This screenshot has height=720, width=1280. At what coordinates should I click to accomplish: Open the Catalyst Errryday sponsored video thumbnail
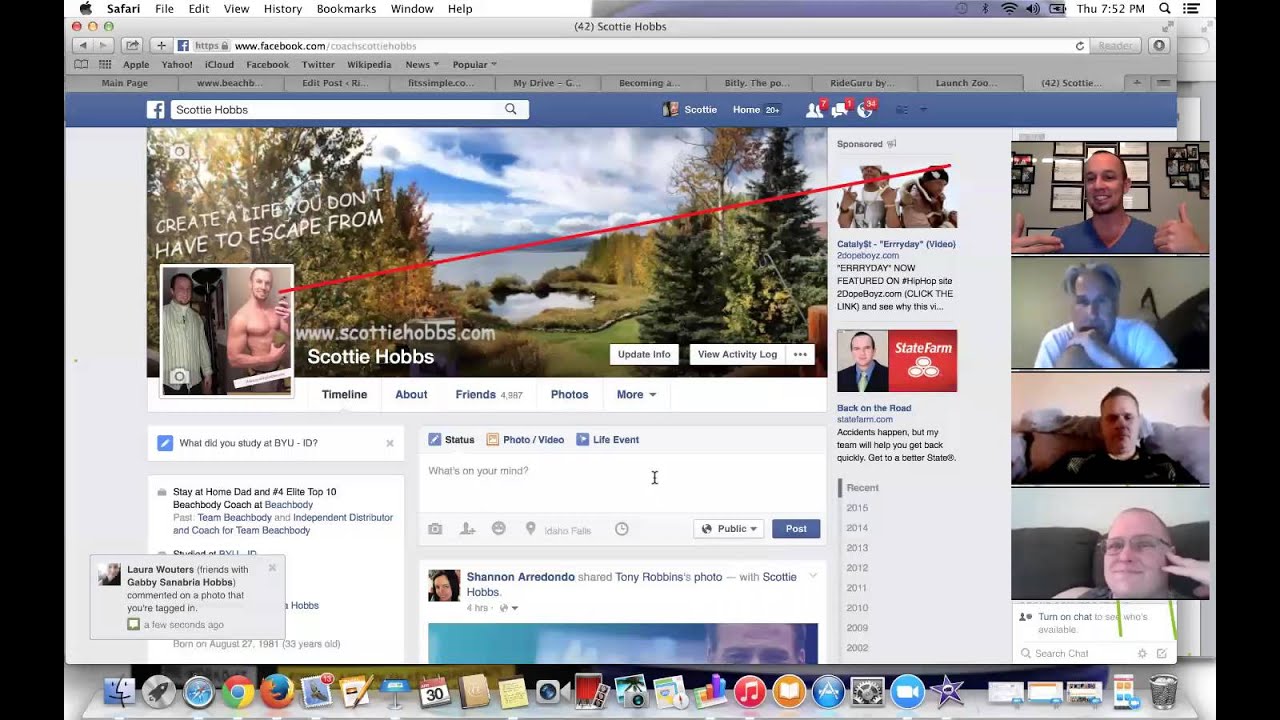[x=897, y=198]
